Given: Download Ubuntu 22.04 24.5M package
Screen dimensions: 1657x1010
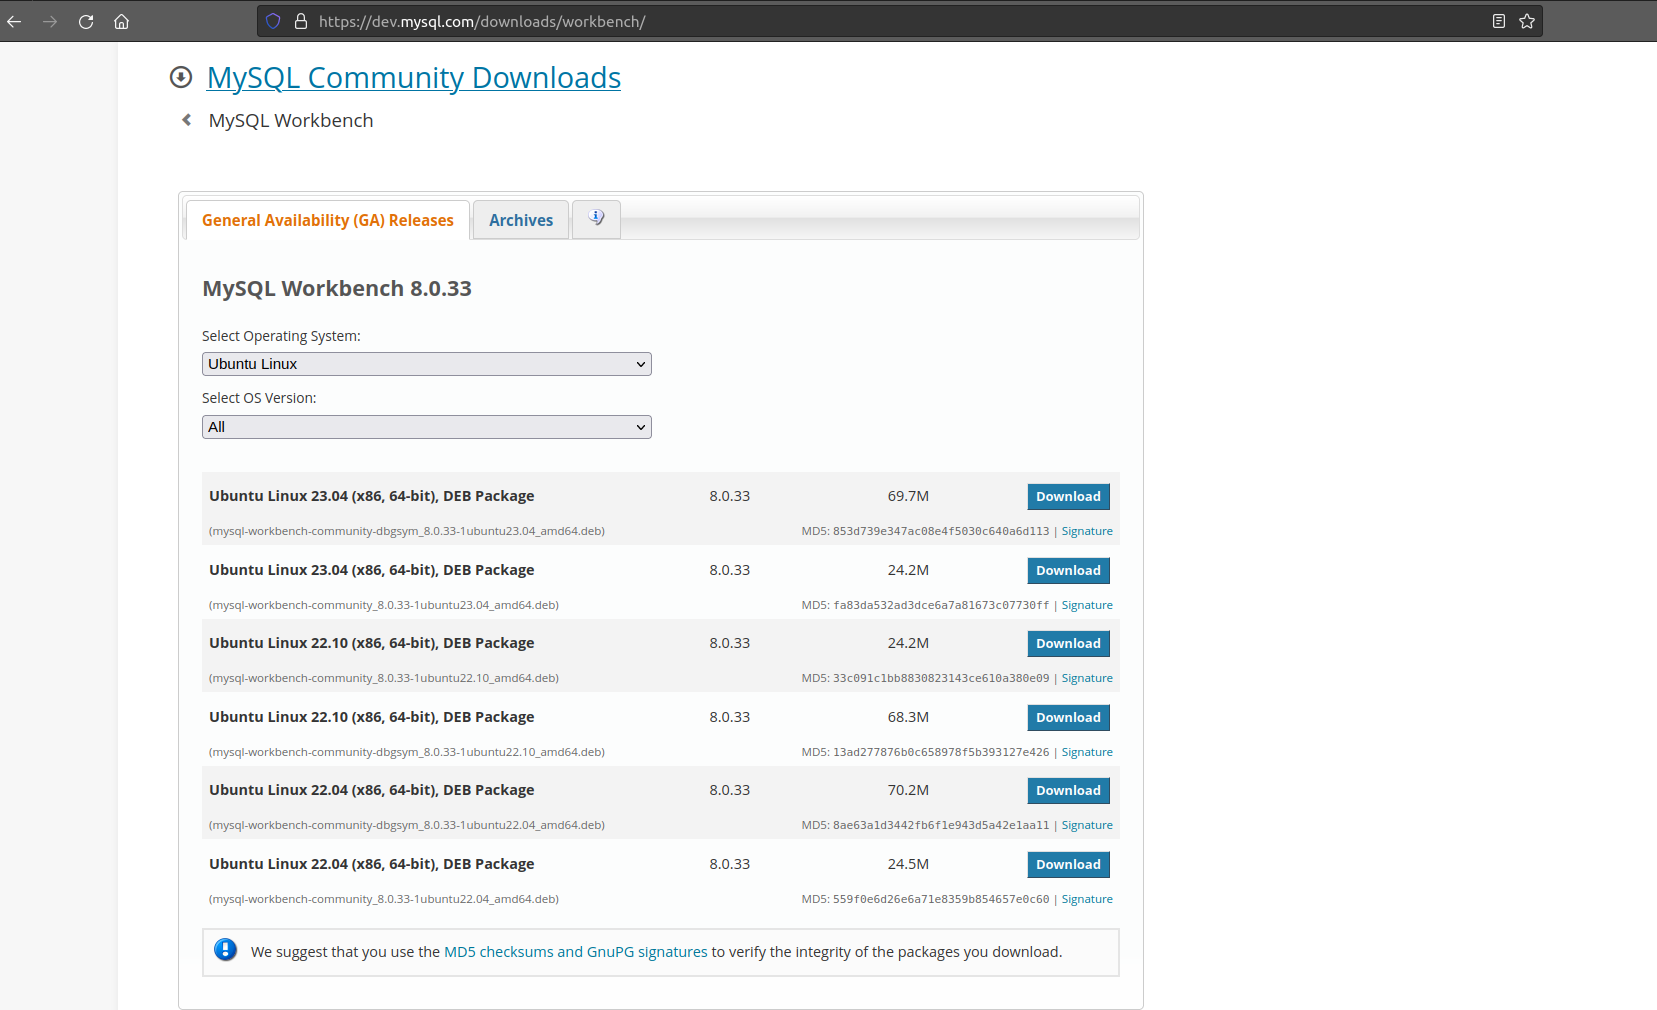Looking at the screenshot, I should (x=1068, y=865).
